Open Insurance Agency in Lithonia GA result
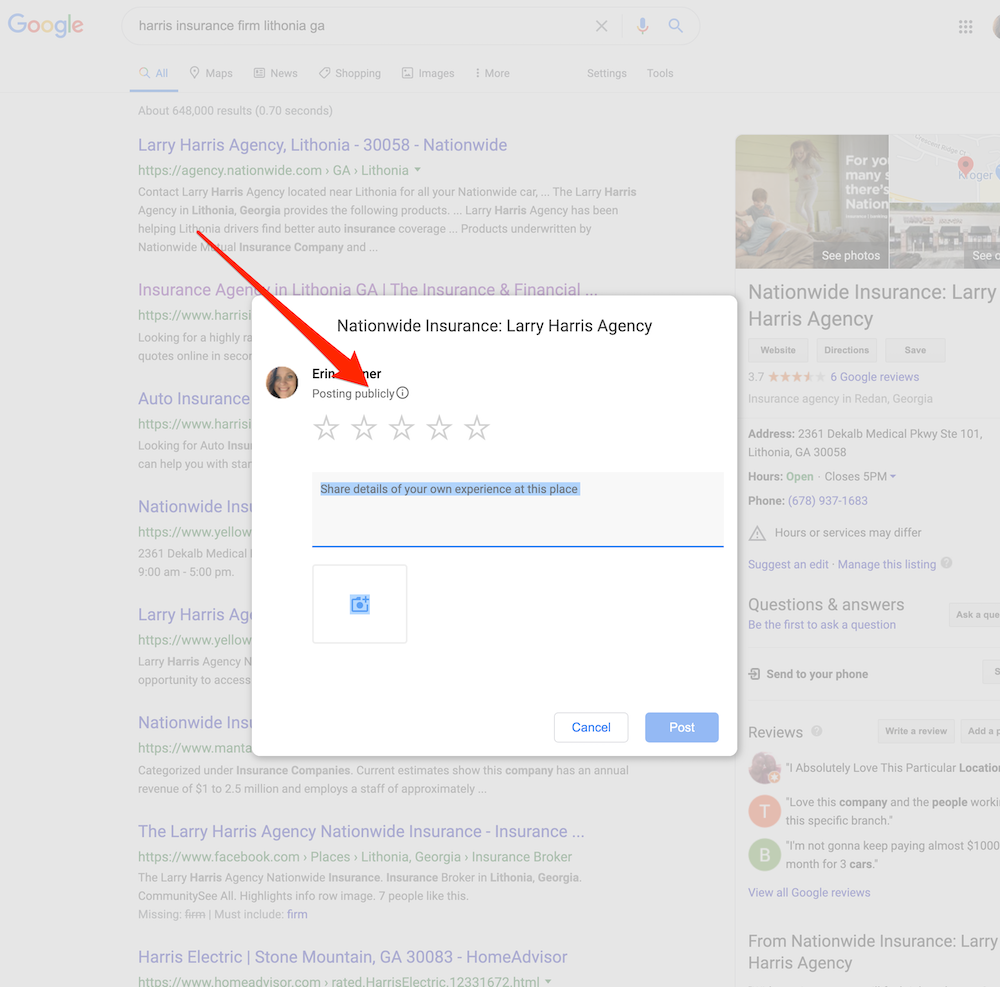Screen dimensions: 1000x987 [367, 289]
